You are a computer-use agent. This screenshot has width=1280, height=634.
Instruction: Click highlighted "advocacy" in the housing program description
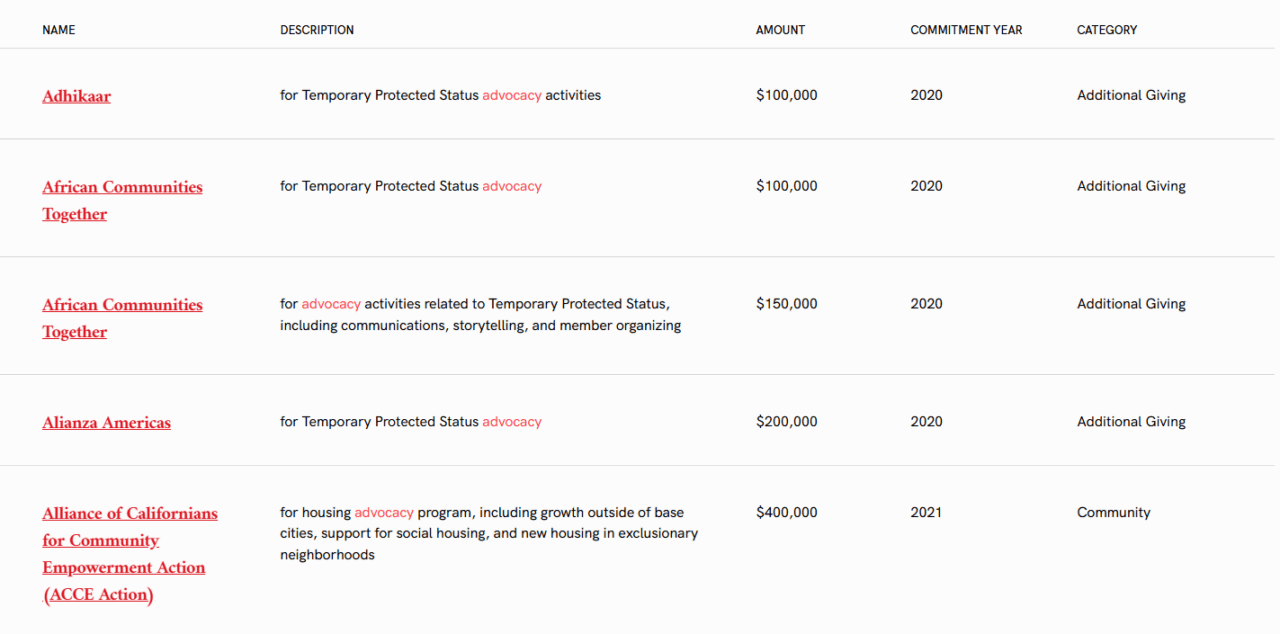tap(384, 512)
